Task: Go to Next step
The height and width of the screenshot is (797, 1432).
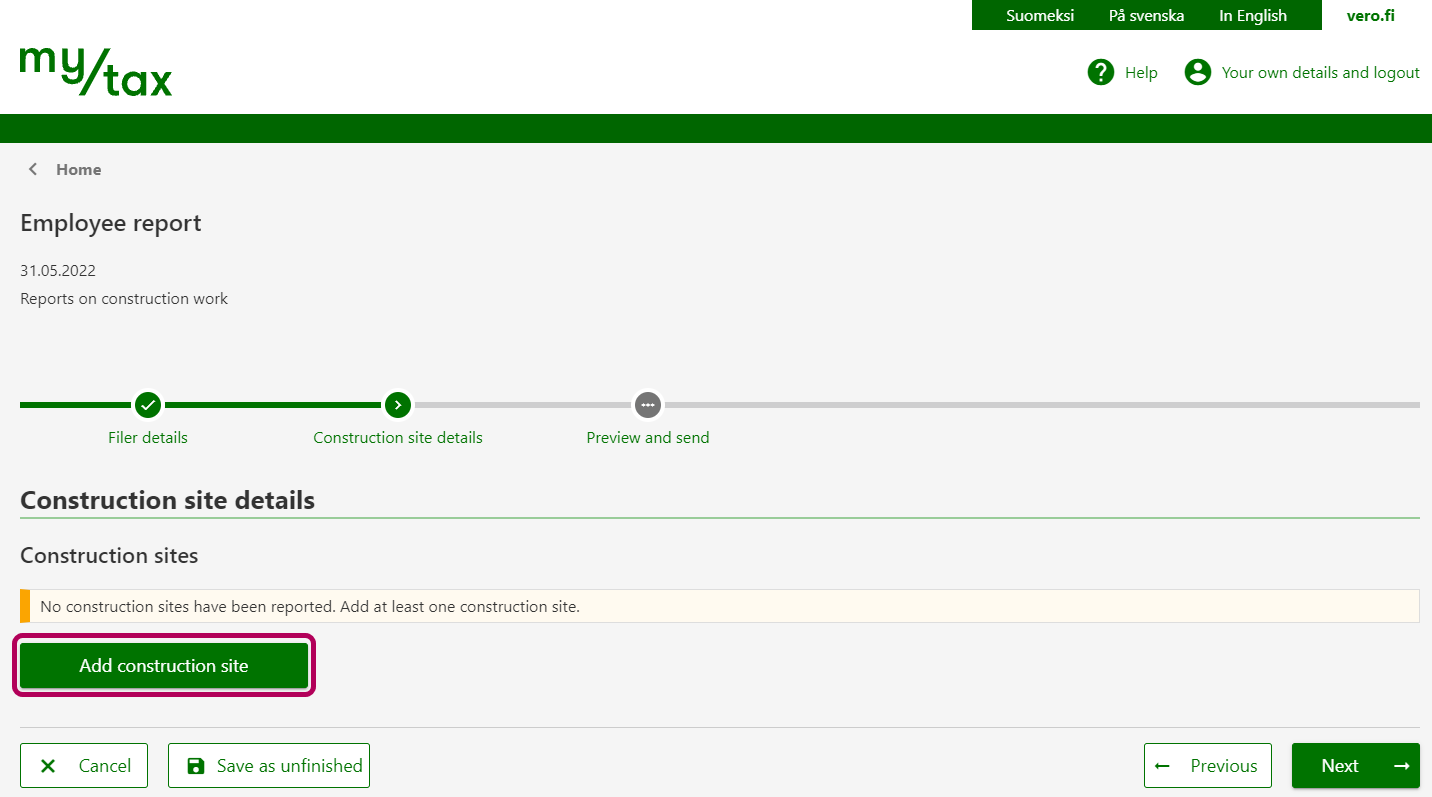Action: click(1355, 766)
